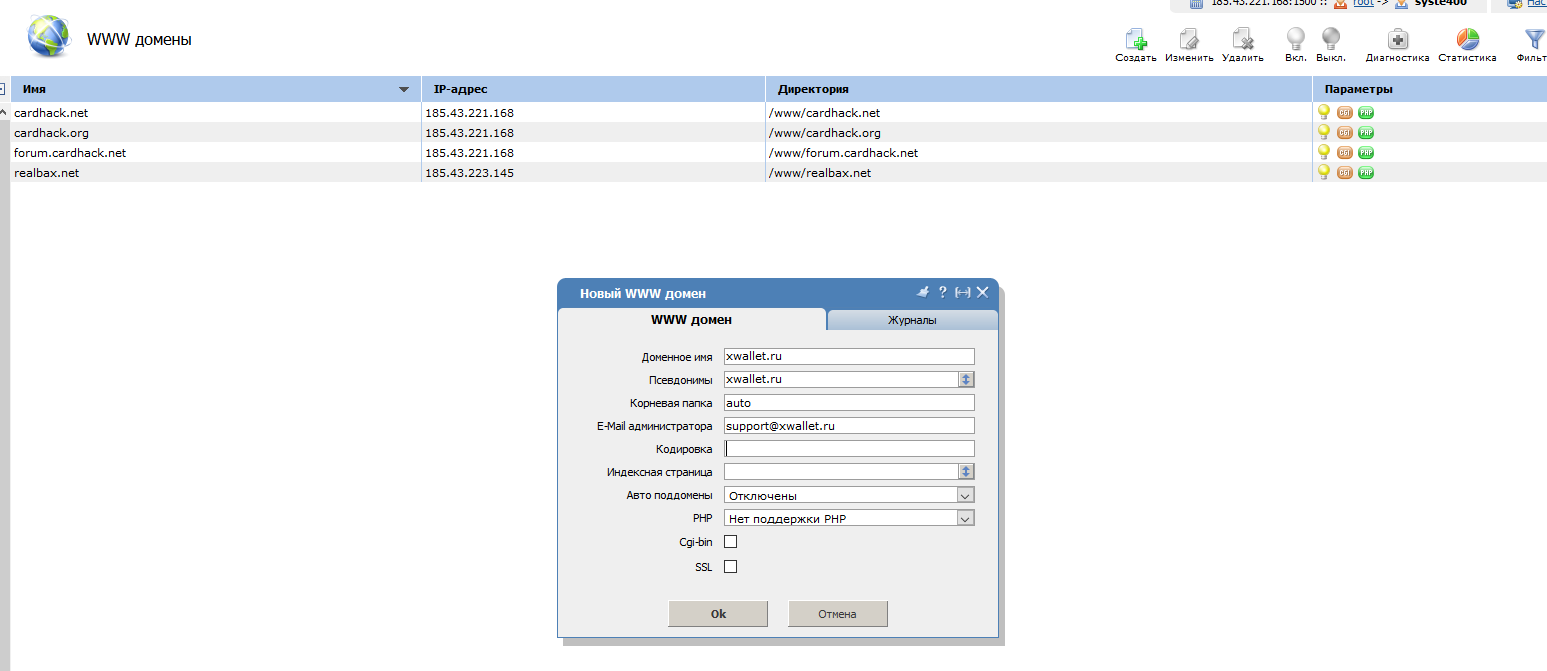Click the CGI icon in forum.cardhack.net row
This screenshot has width=1547, height=671.
[x=1345, y=153]
